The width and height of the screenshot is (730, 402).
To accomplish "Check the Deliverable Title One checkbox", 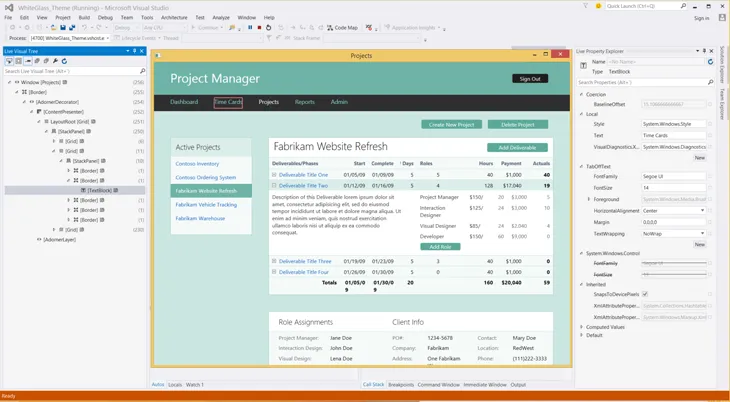I will click(274, 175).
